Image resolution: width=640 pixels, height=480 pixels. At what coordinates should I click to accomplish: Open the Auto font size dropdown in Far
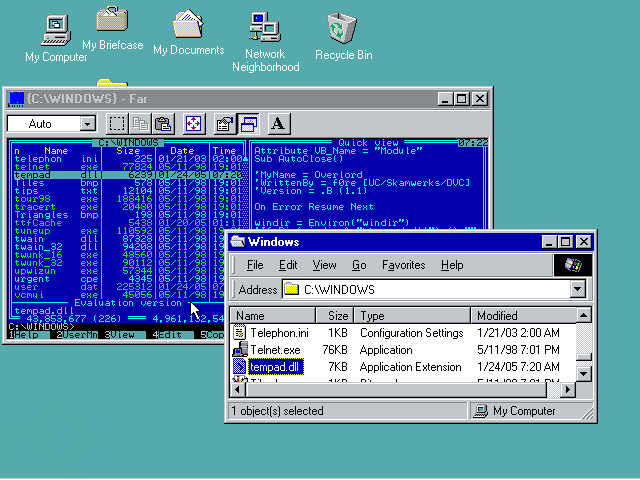point(87,124)
